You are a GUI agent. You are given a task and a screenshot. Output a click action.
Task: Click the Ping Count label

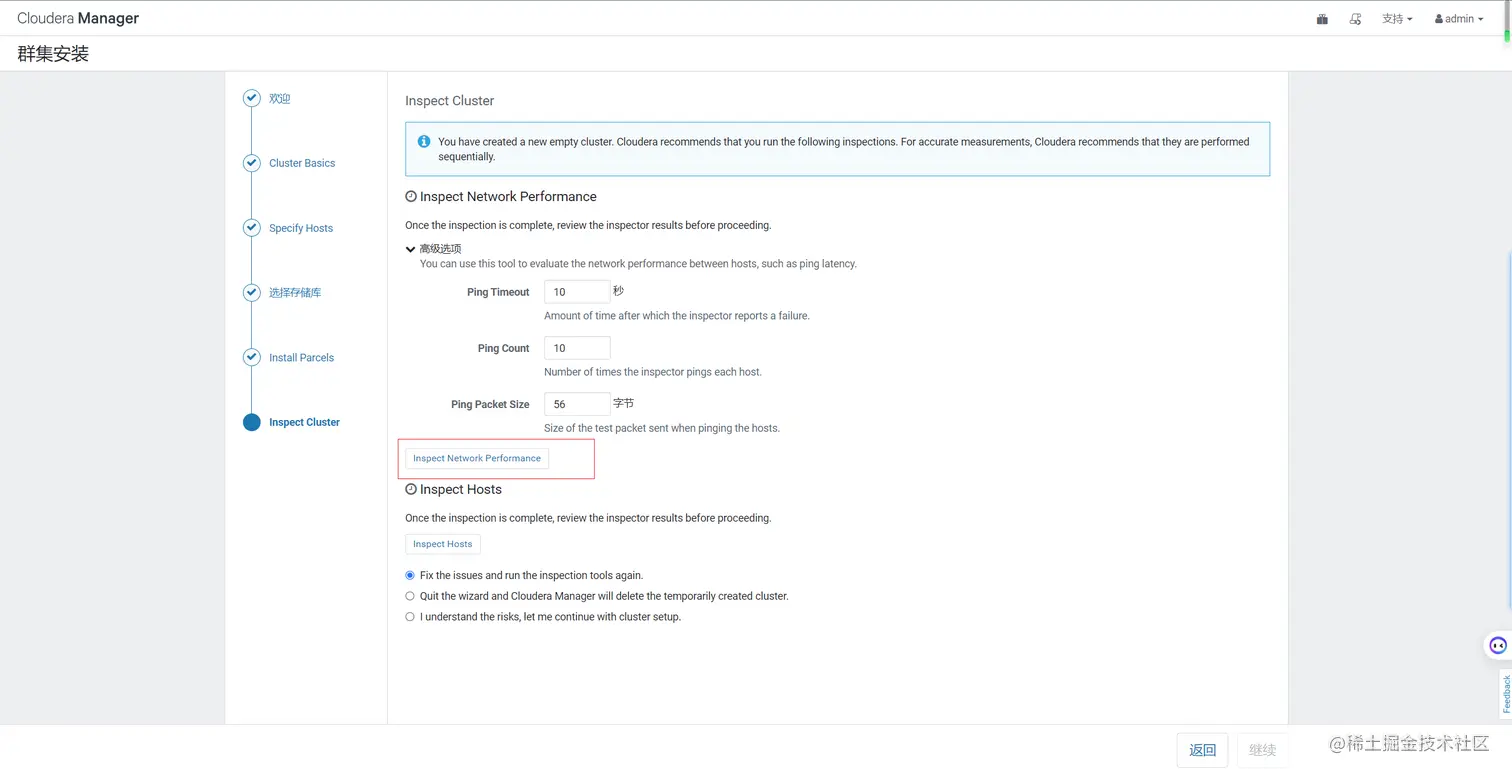pos(503,348)
